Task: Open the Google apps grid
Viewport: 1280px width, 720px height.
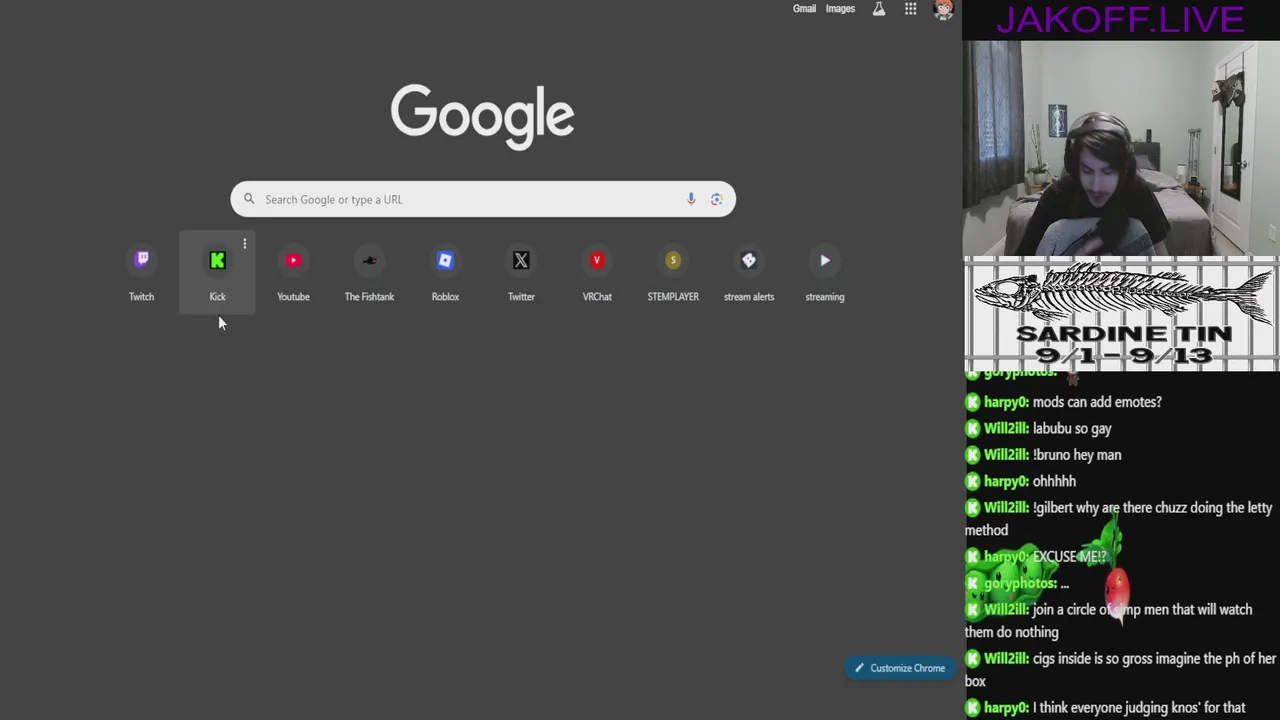Action: point(910,9)
